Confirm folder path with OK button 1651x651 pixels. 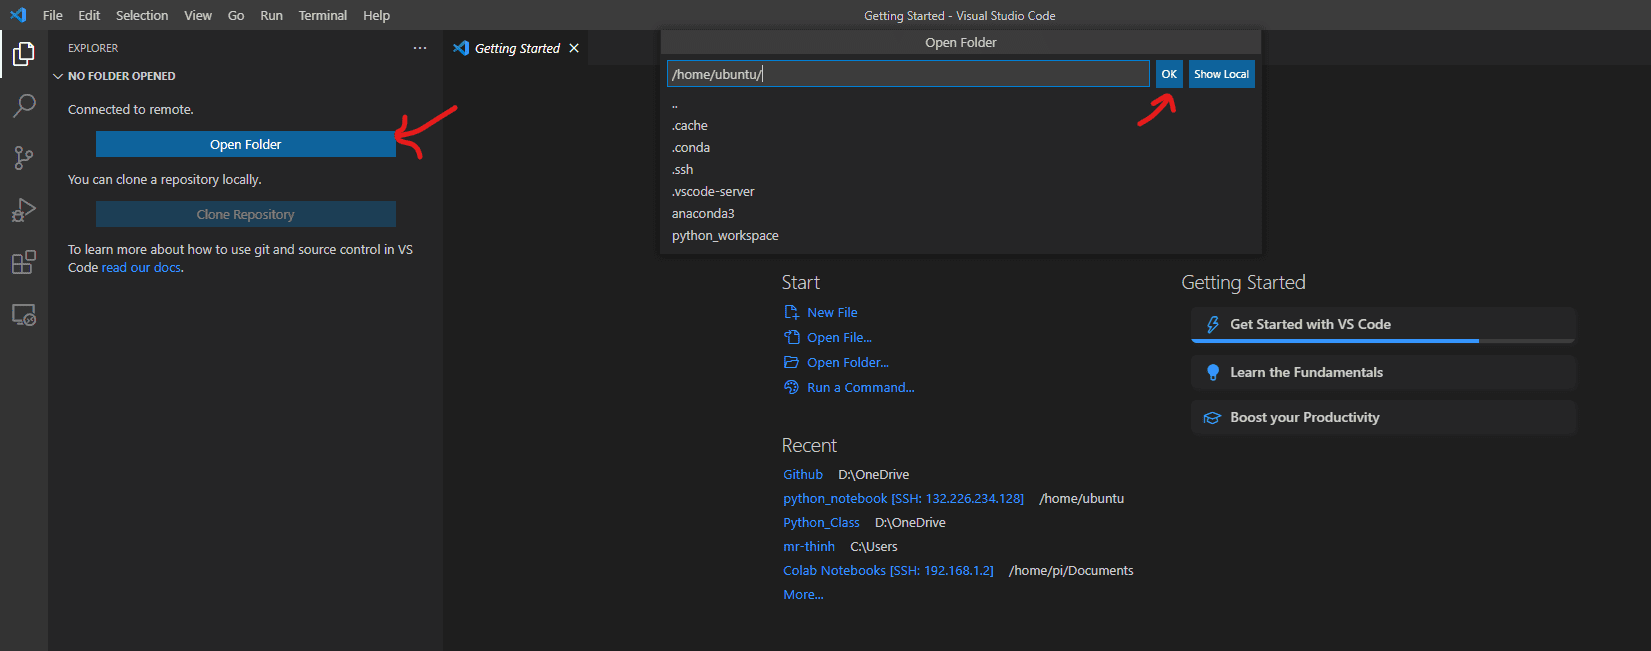click(x=1169, y=74)
